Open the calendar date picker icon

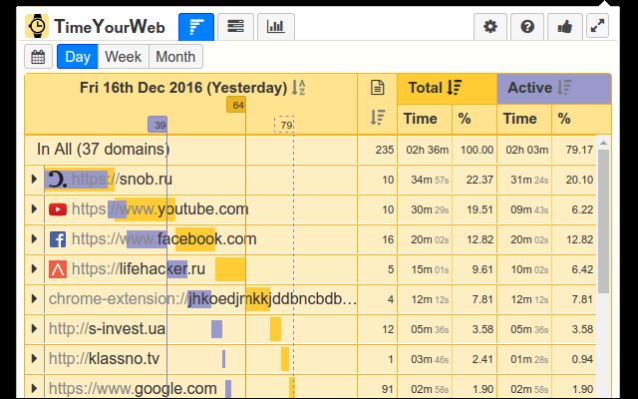click(38, 57)
